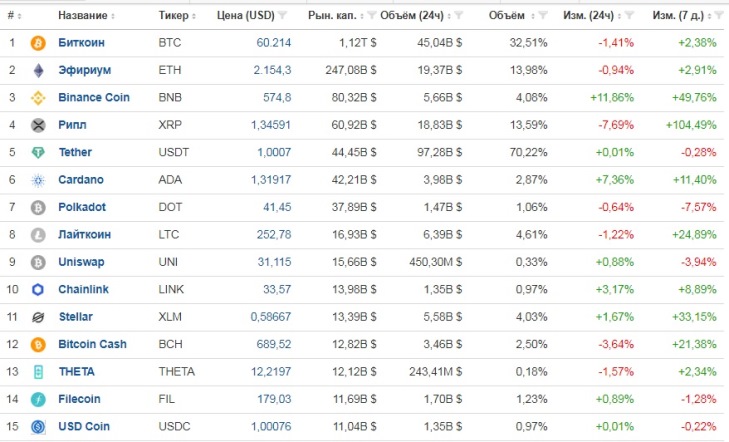Open the Uniswap link
This screenshot has height=442, width=729.
(81, 262)
